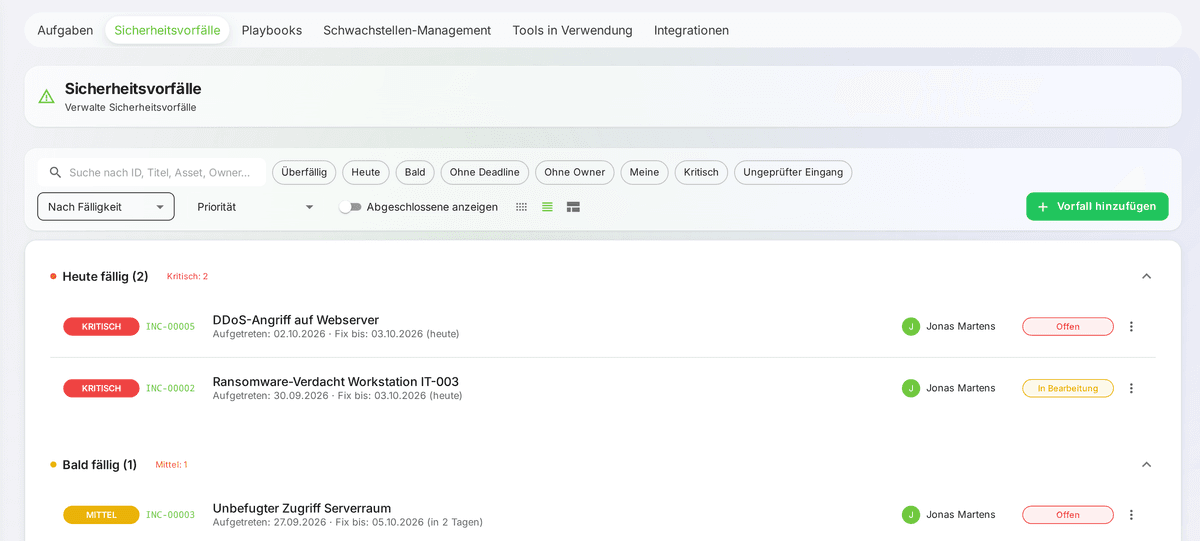
Task: Collapse the Heute fällig section
Action: (x=1147, y=276)
